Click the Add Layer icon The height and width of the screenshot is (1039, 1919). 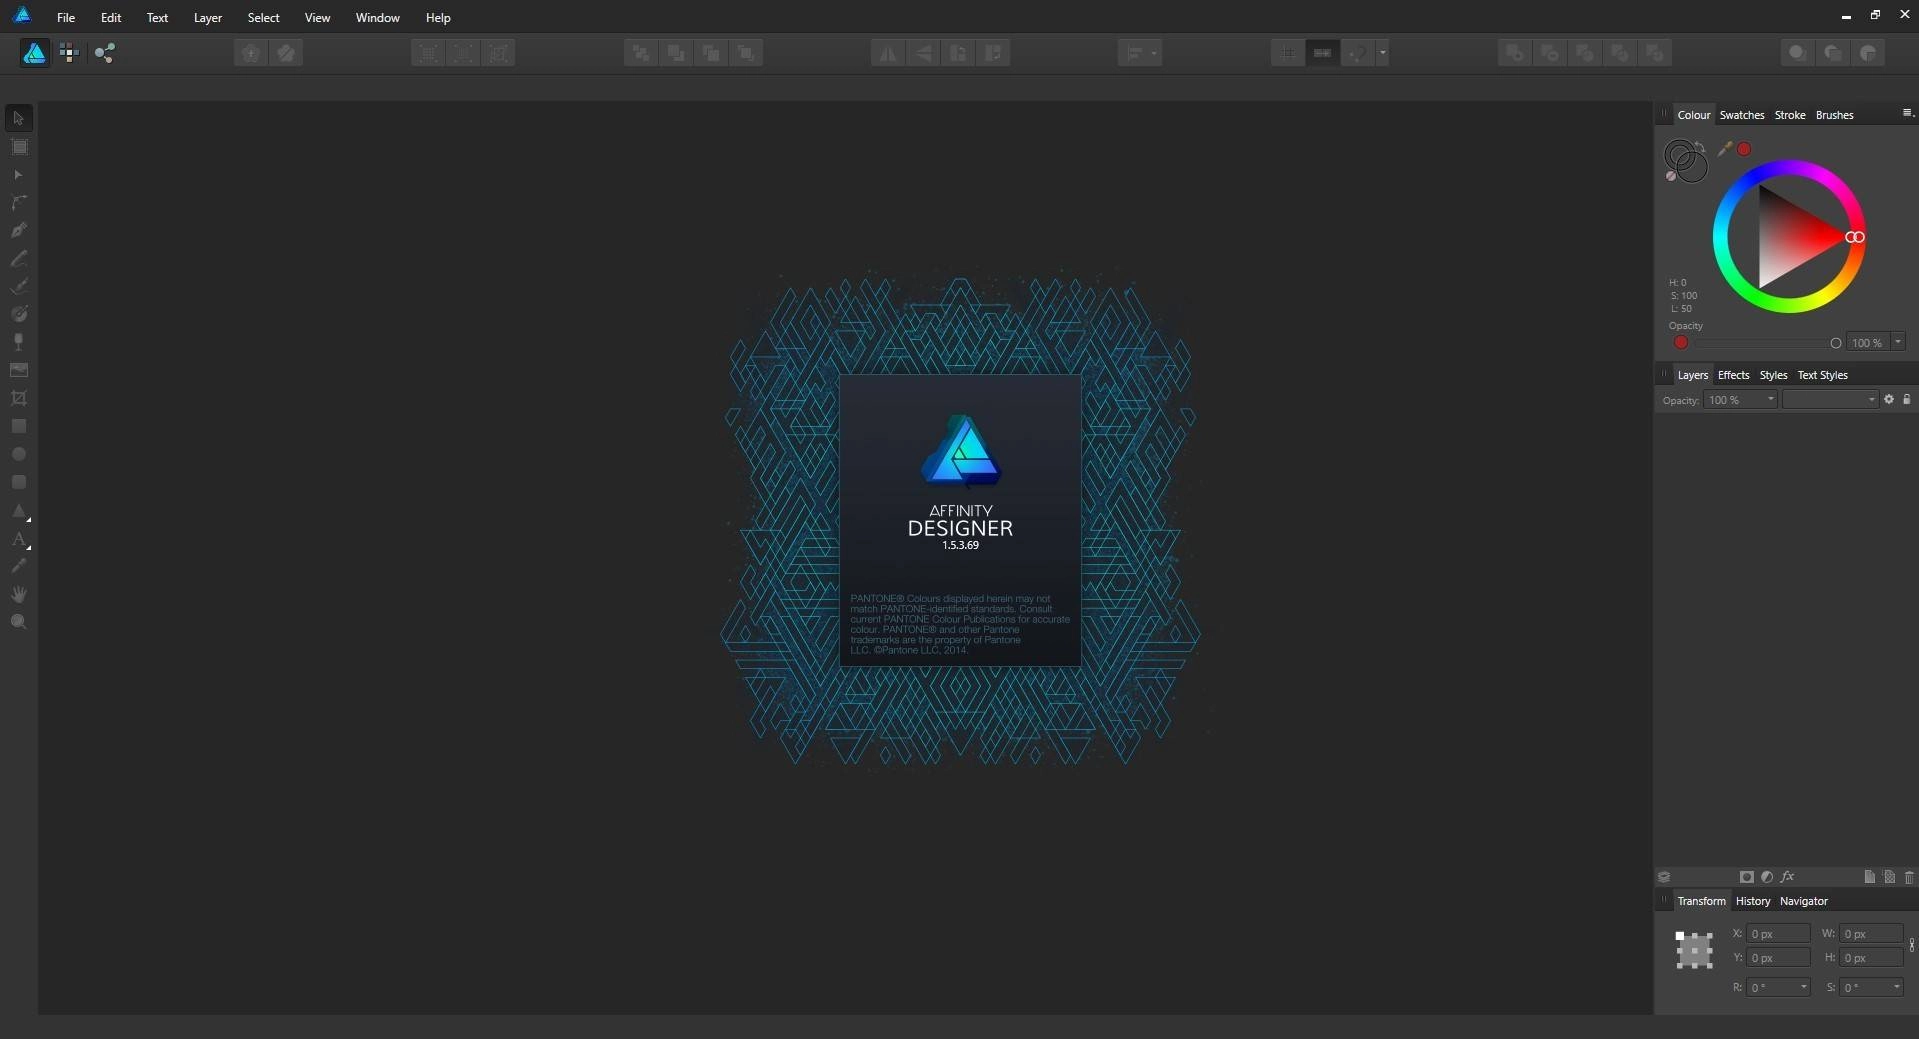point(1869,877)
